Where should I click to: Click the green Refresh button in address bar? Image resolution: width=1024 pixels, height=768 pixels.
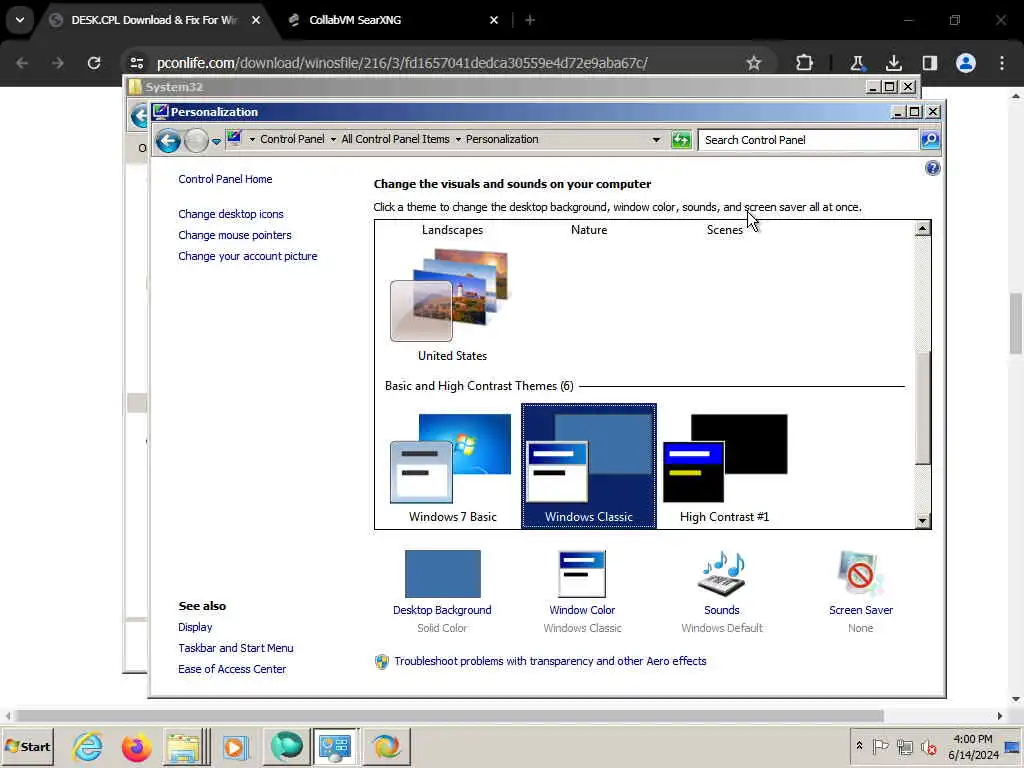pyautogui.click(x=681, y=140)
